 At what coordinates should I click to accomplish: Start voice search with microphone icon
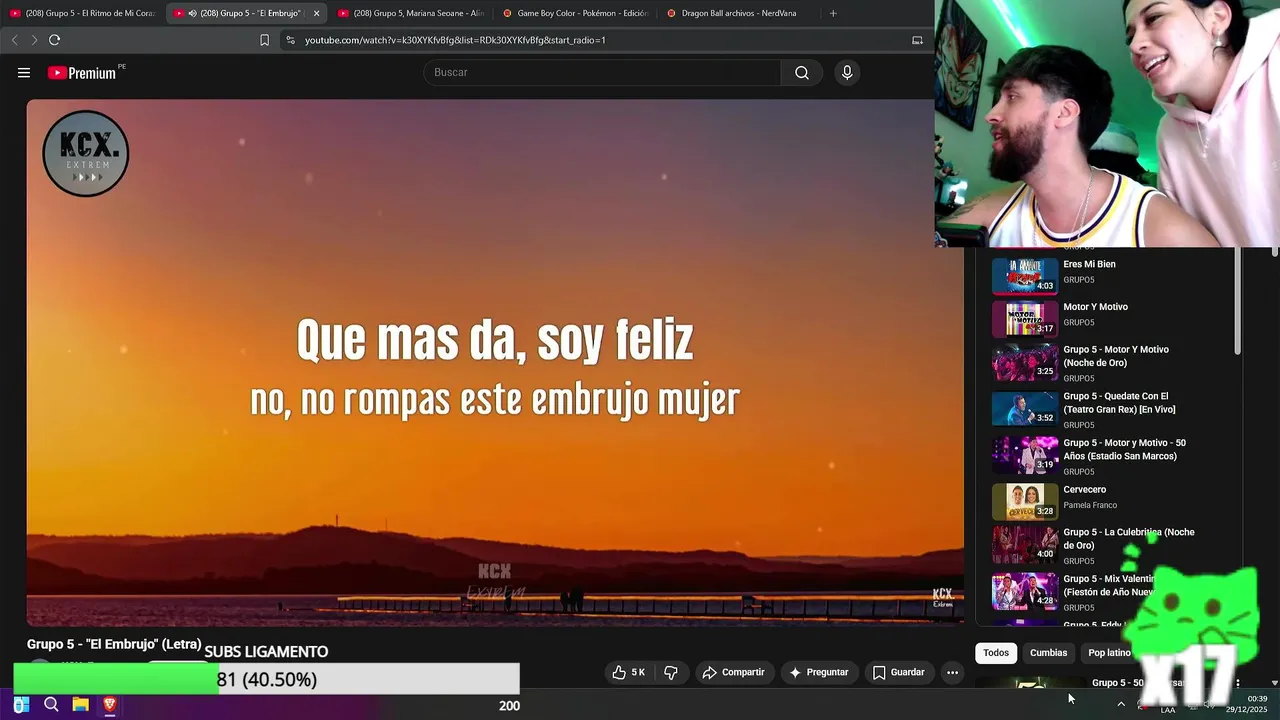(x=847, y=73)
